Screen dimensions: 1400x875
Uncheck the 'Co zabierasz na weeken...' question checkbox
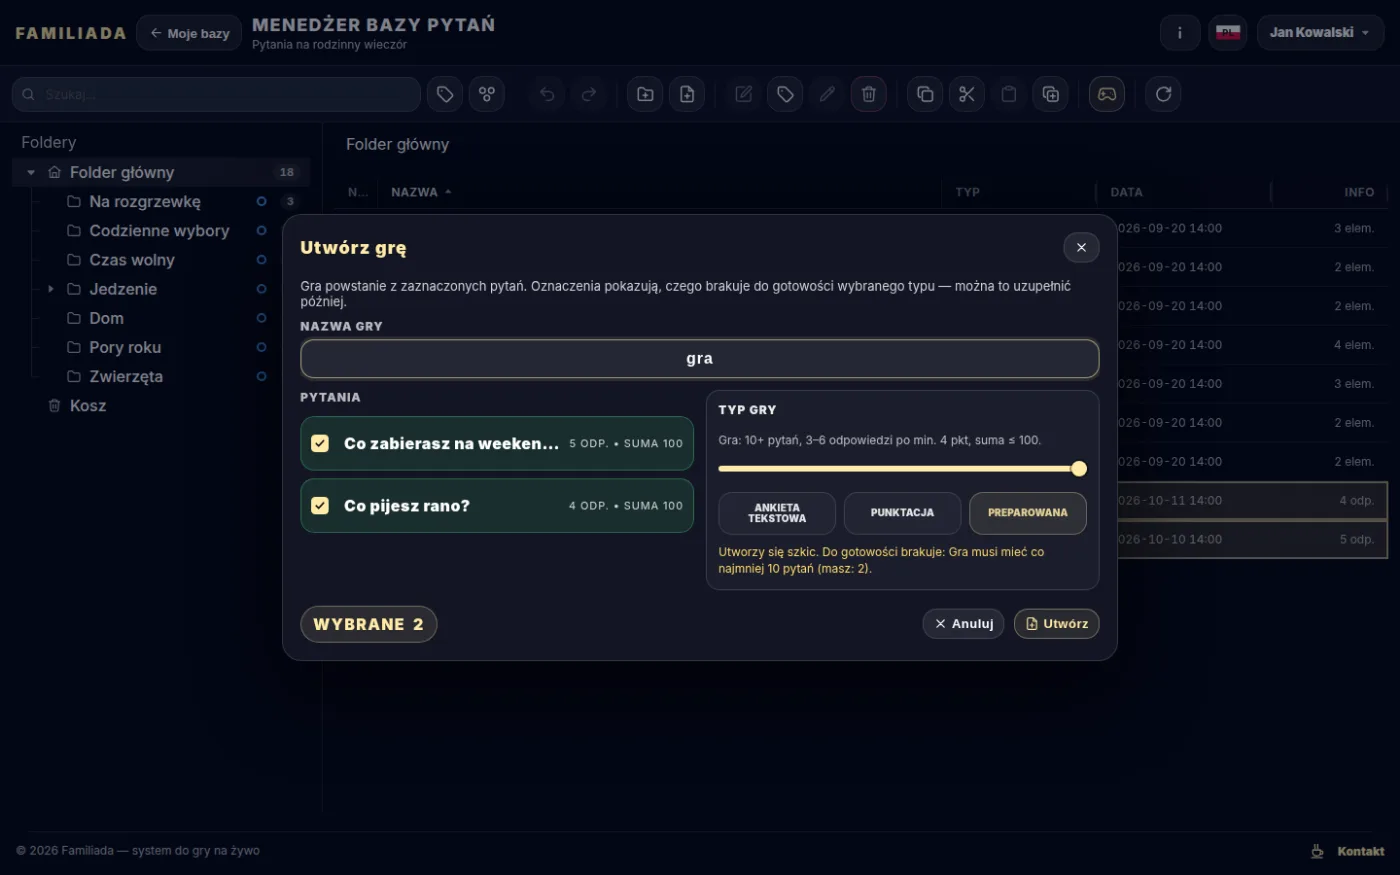[x=320, y=443]
